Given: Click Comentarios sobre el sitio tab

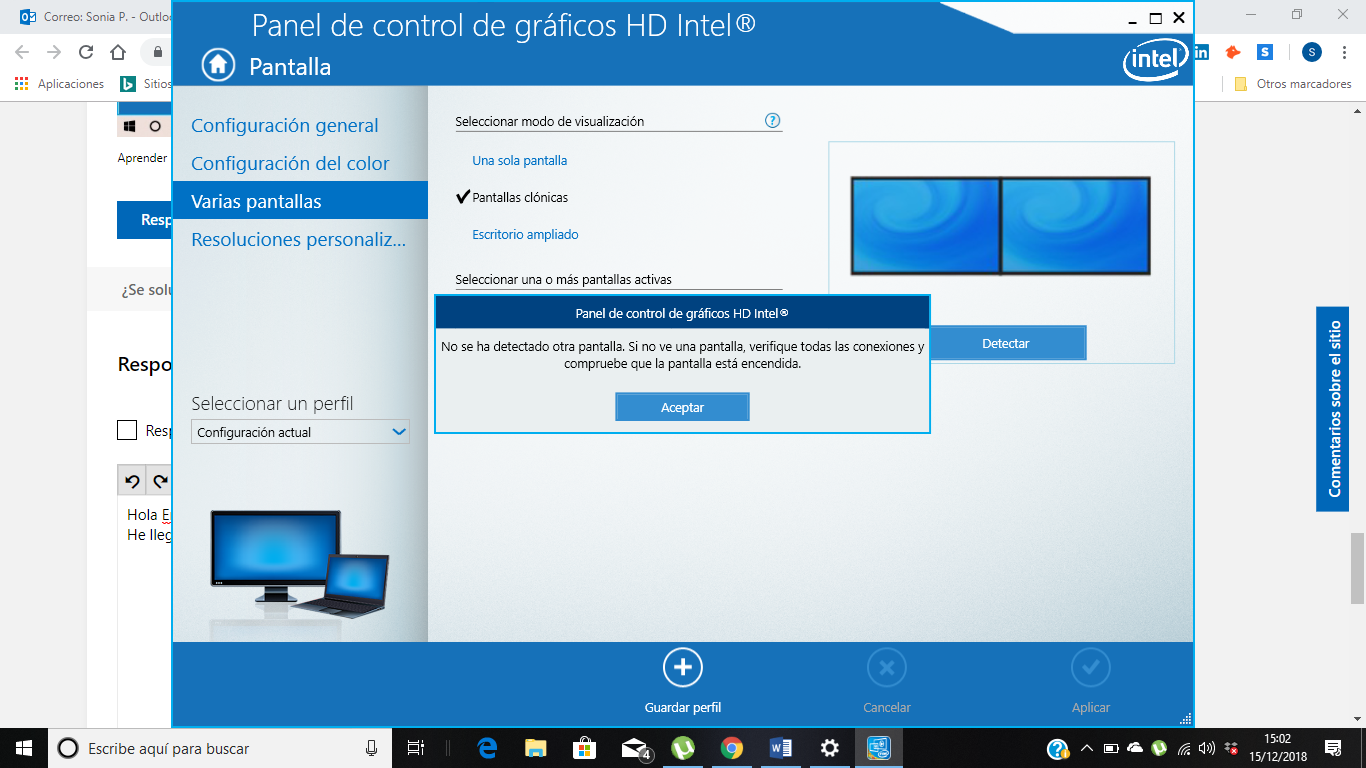Looking at the screenshot, I should pos(1333,408).
